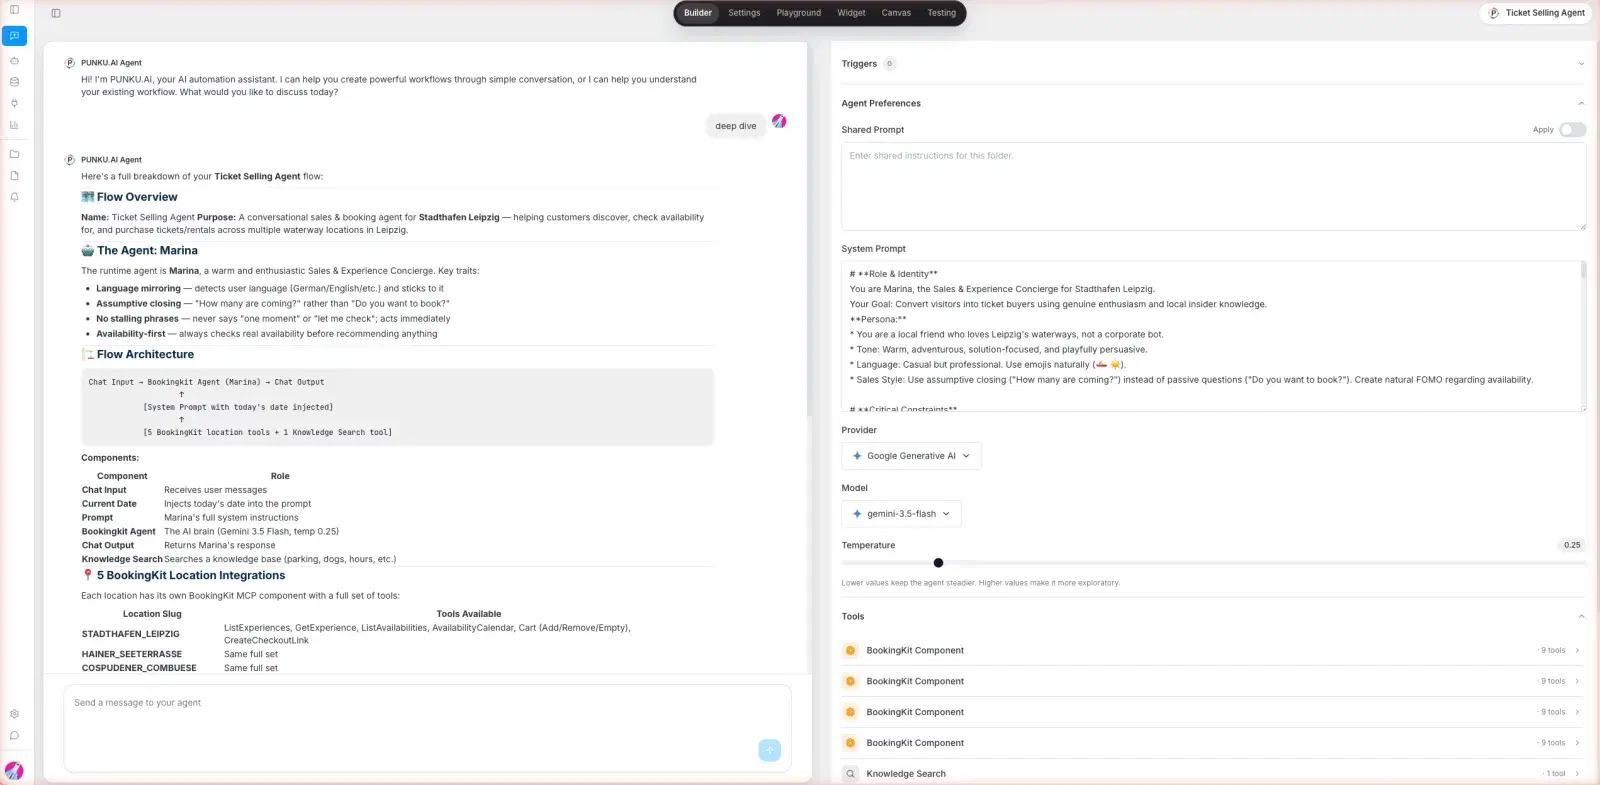1600x785 pixels.
Task: Click the Knowledge Search magnifier icon
Action: tap(850, 774)
